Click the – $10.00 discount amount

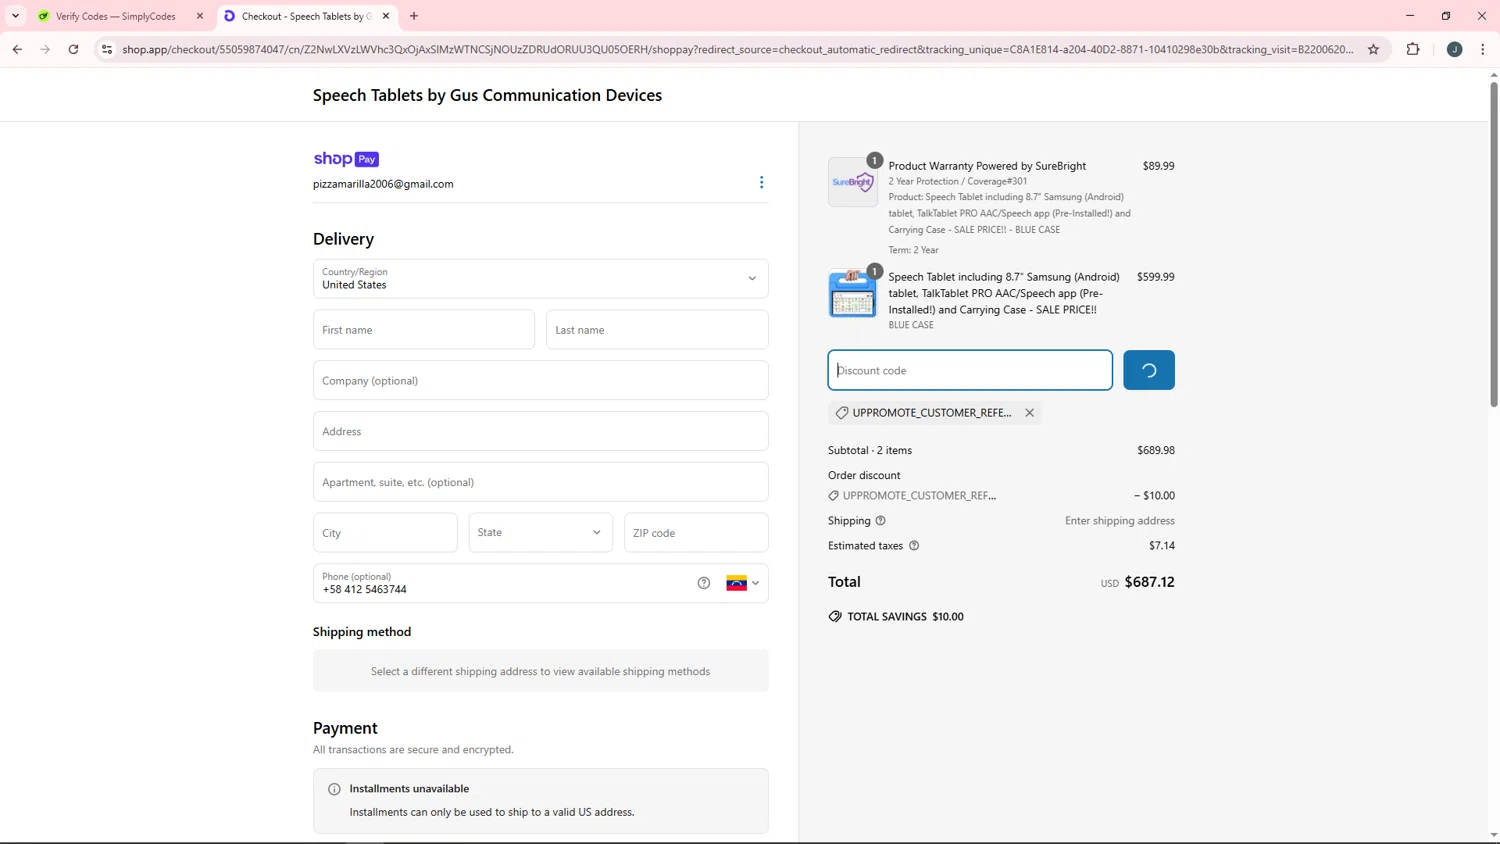pyautogui.click(x=1155, y=496)
